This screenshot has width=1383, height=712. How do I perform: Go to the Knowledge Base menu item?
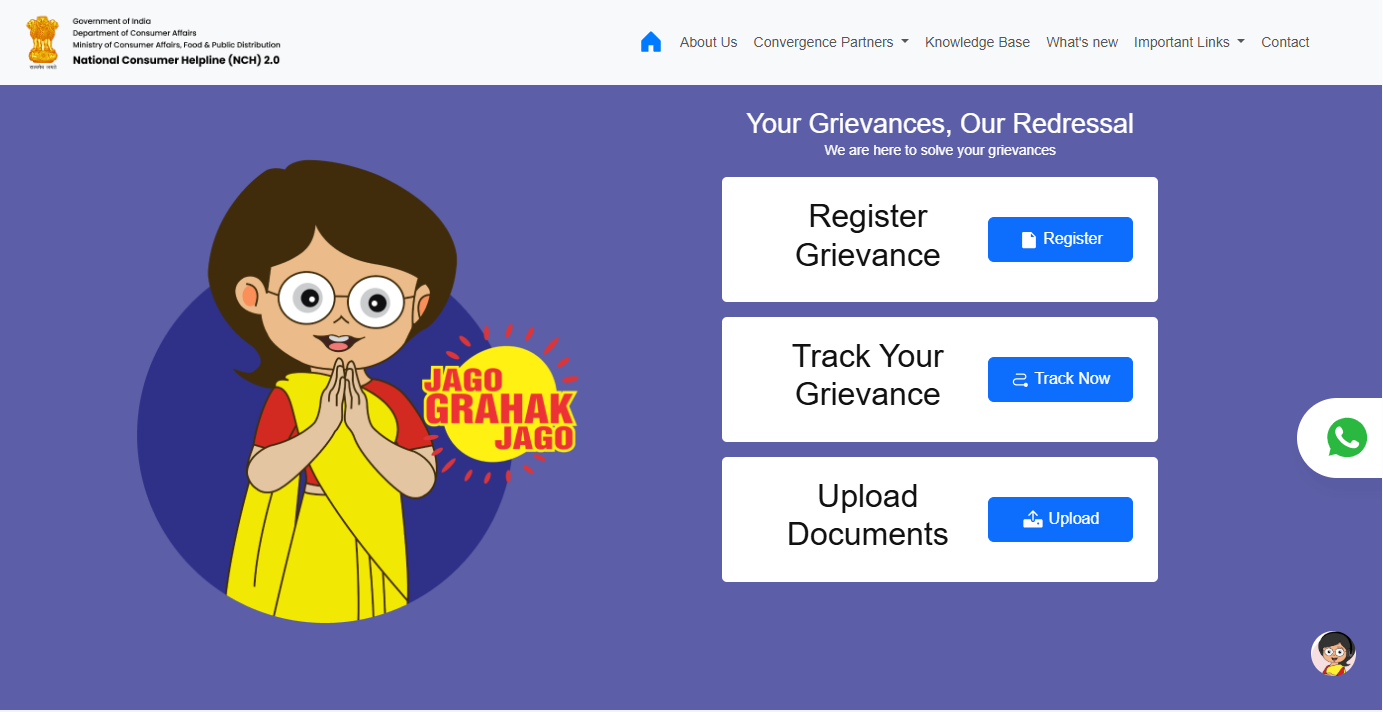pyautogui.click(x=977, y=42)
